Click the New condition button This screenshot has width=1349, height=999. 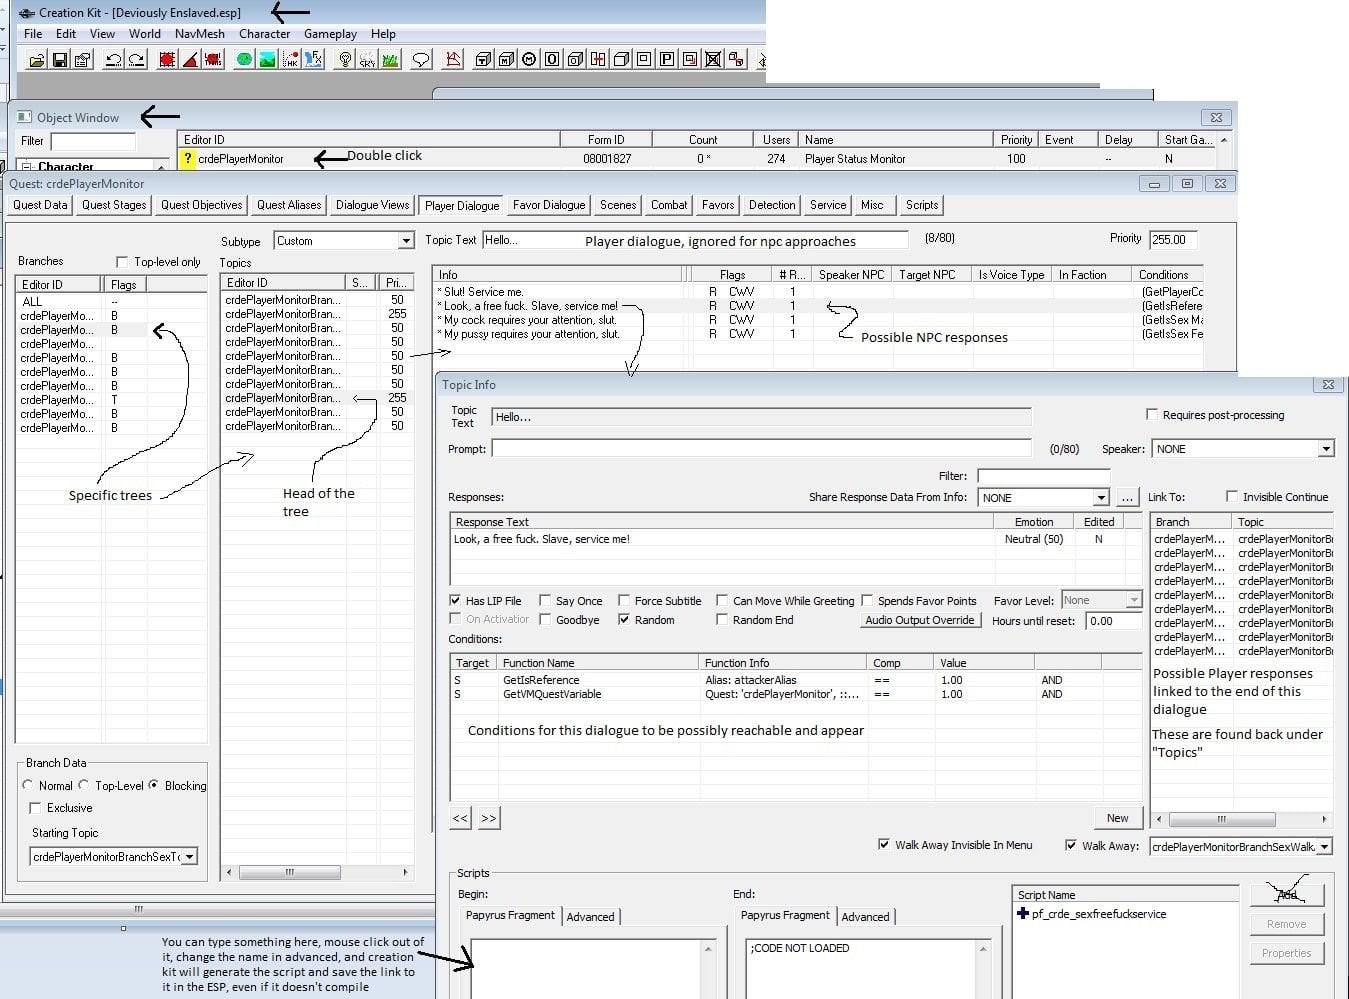click(x=1117, y=818)
